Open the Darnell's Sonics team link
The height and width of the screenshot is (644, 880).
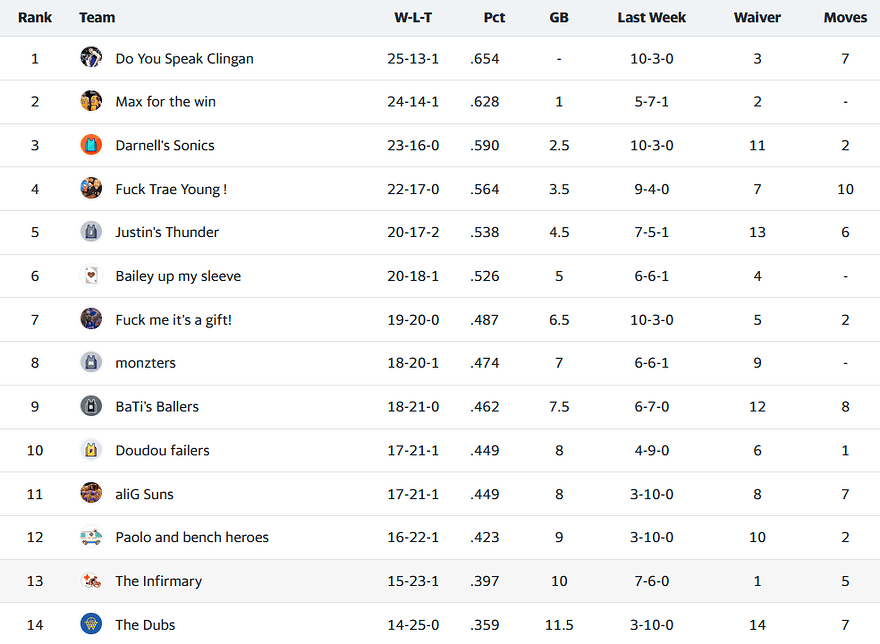(x=165, y=145)
